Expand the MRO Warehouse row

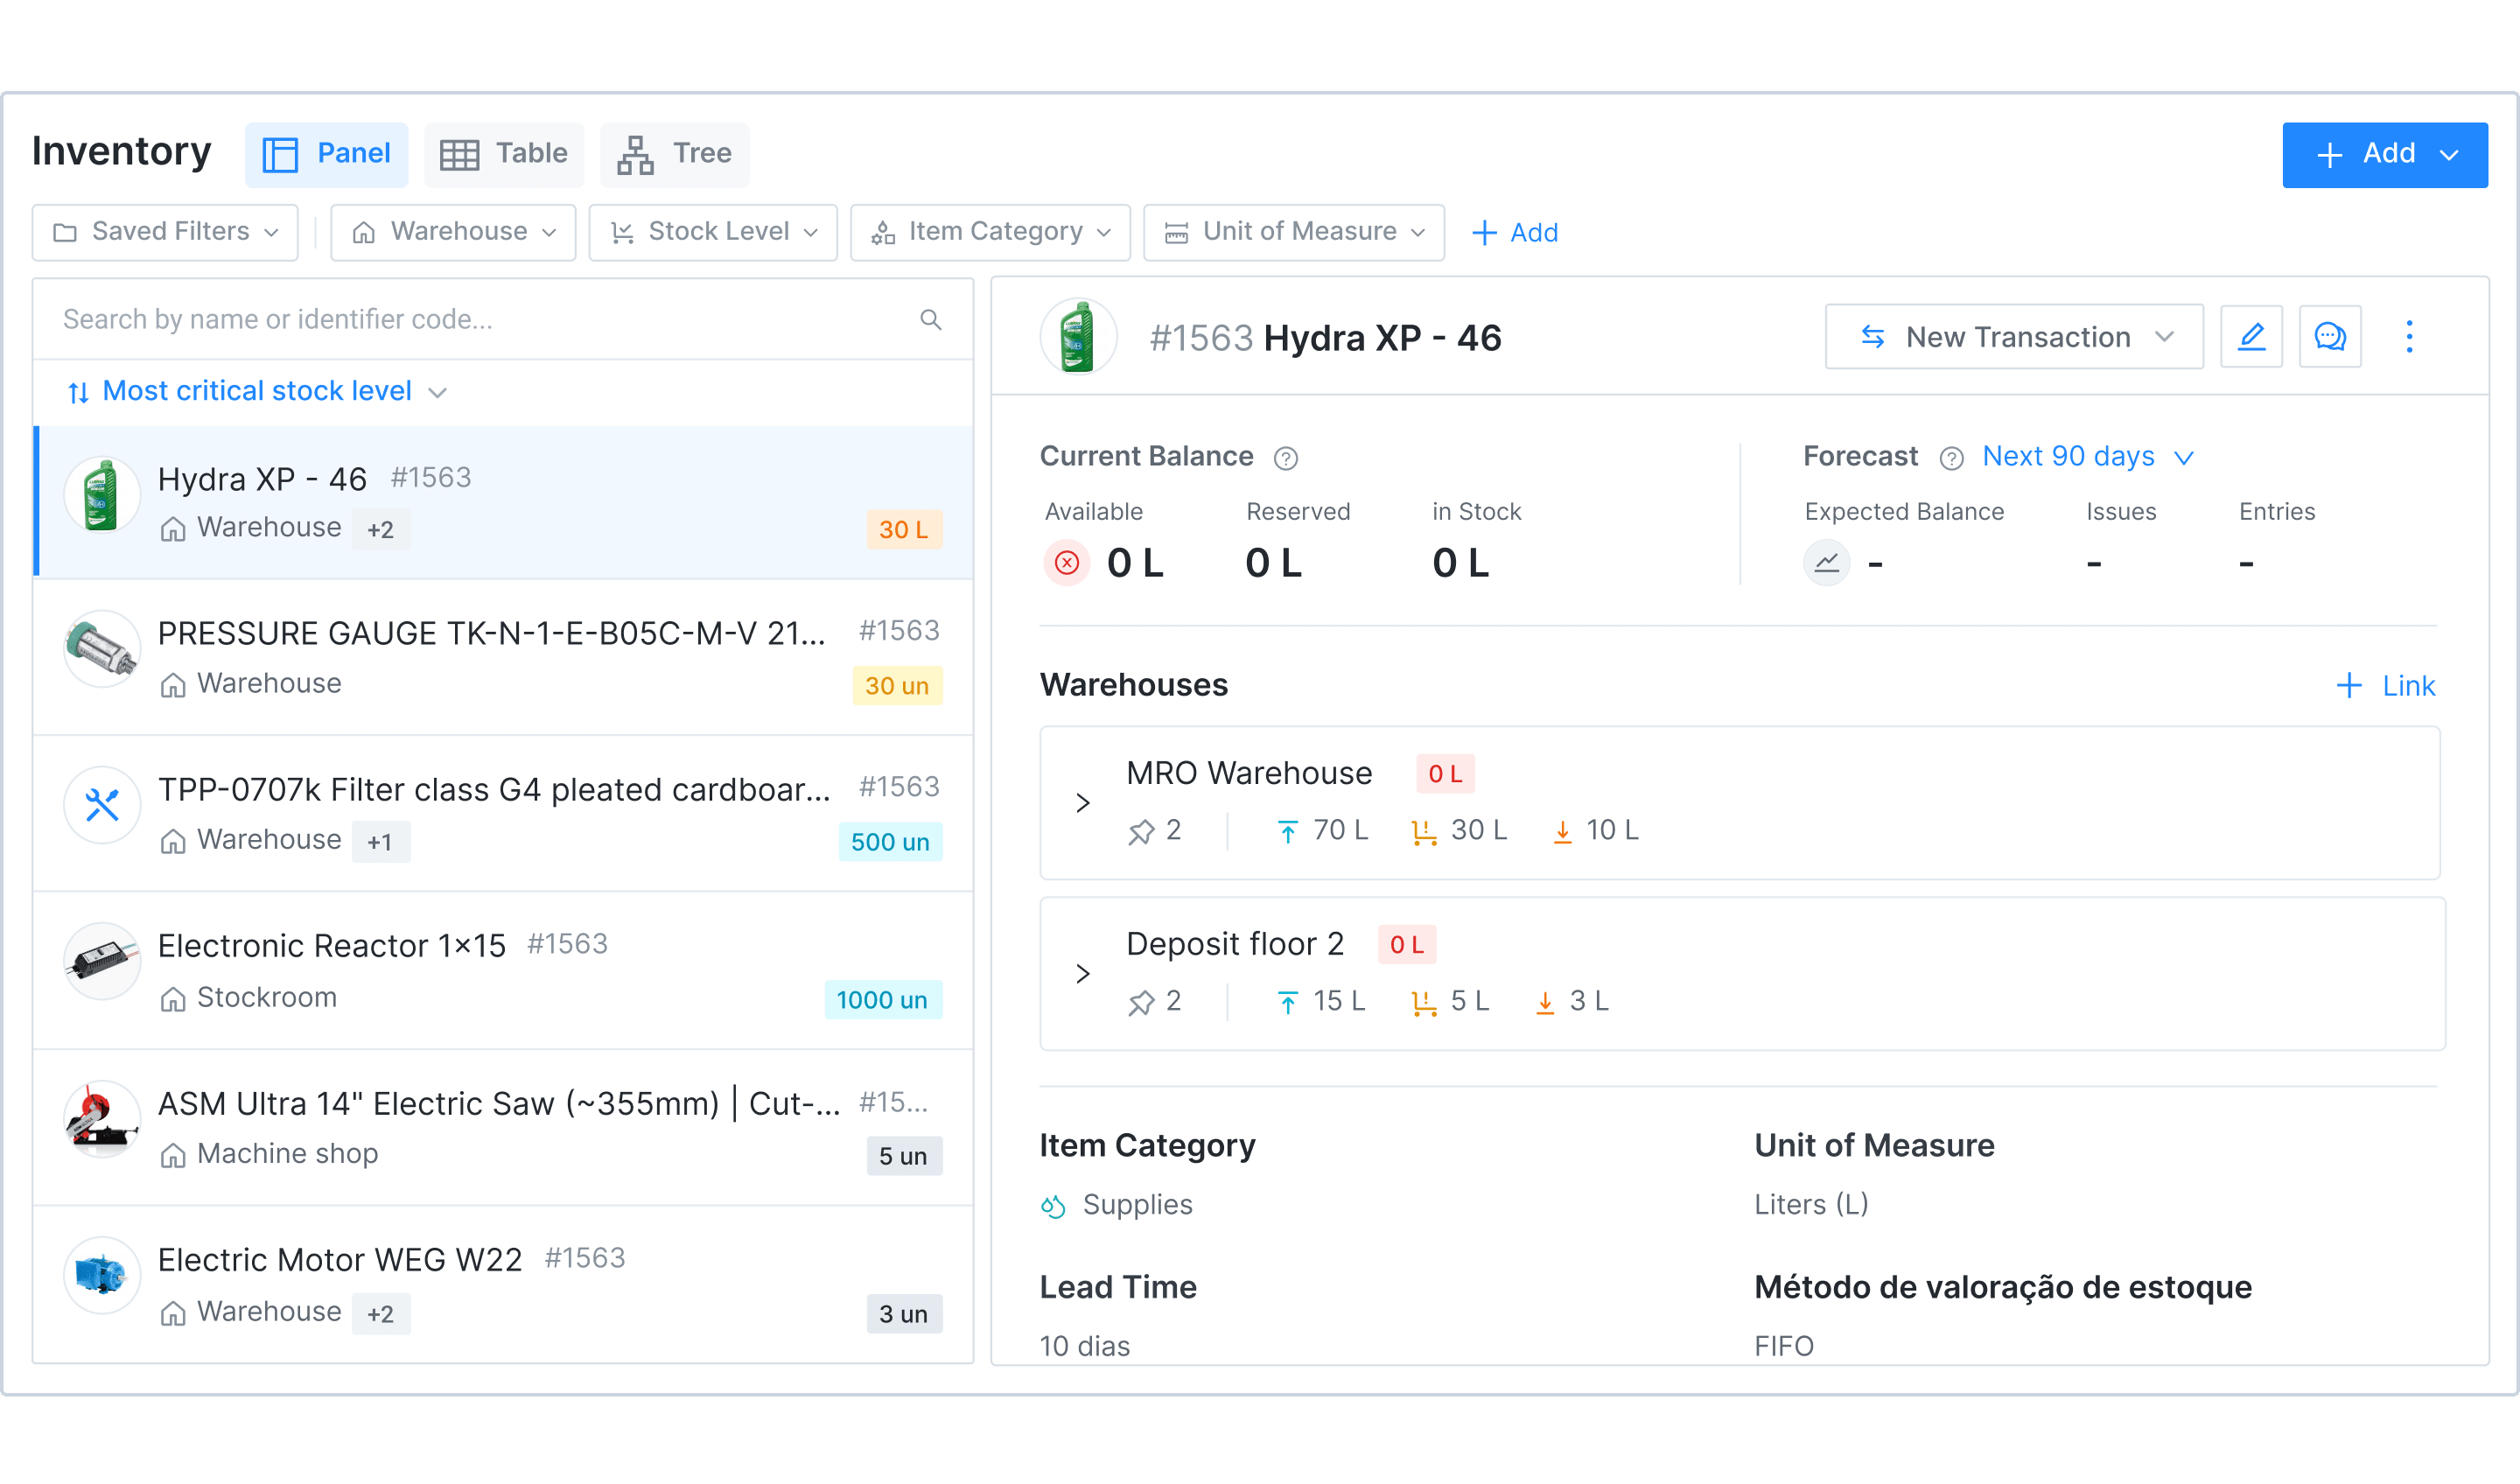pyautogui.click(x=1082, y=803)
